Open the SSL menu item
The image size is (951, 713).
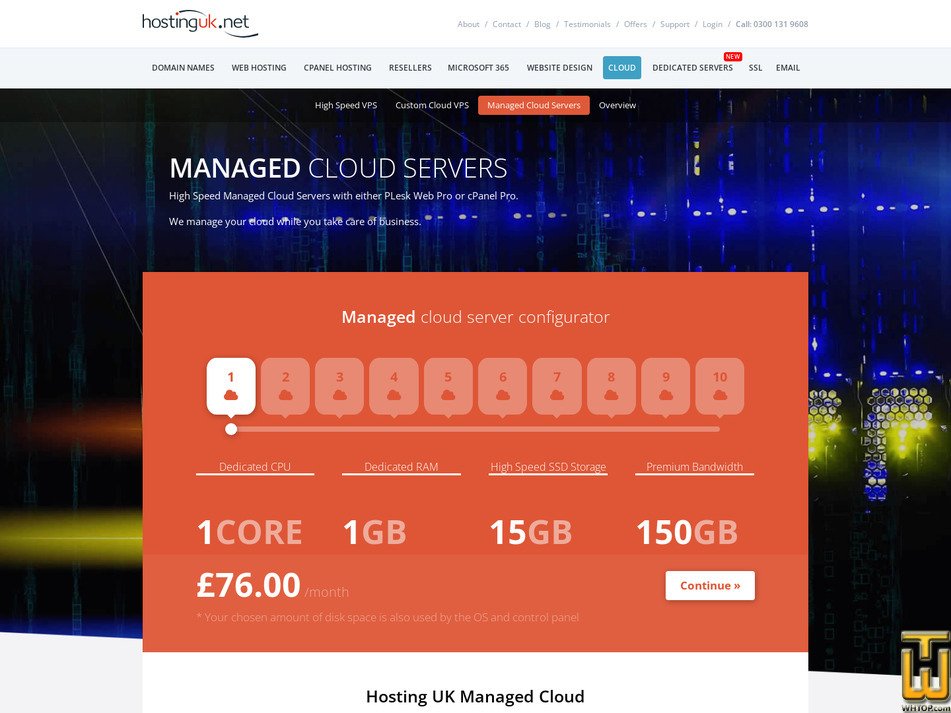(755, 68)
